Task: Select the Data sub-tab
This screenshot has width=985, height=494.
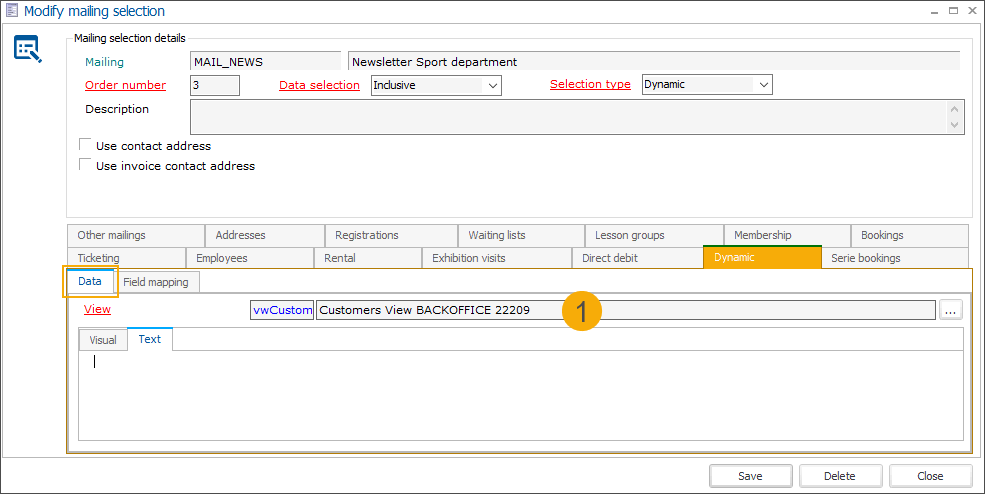Action: pos(90,281)
